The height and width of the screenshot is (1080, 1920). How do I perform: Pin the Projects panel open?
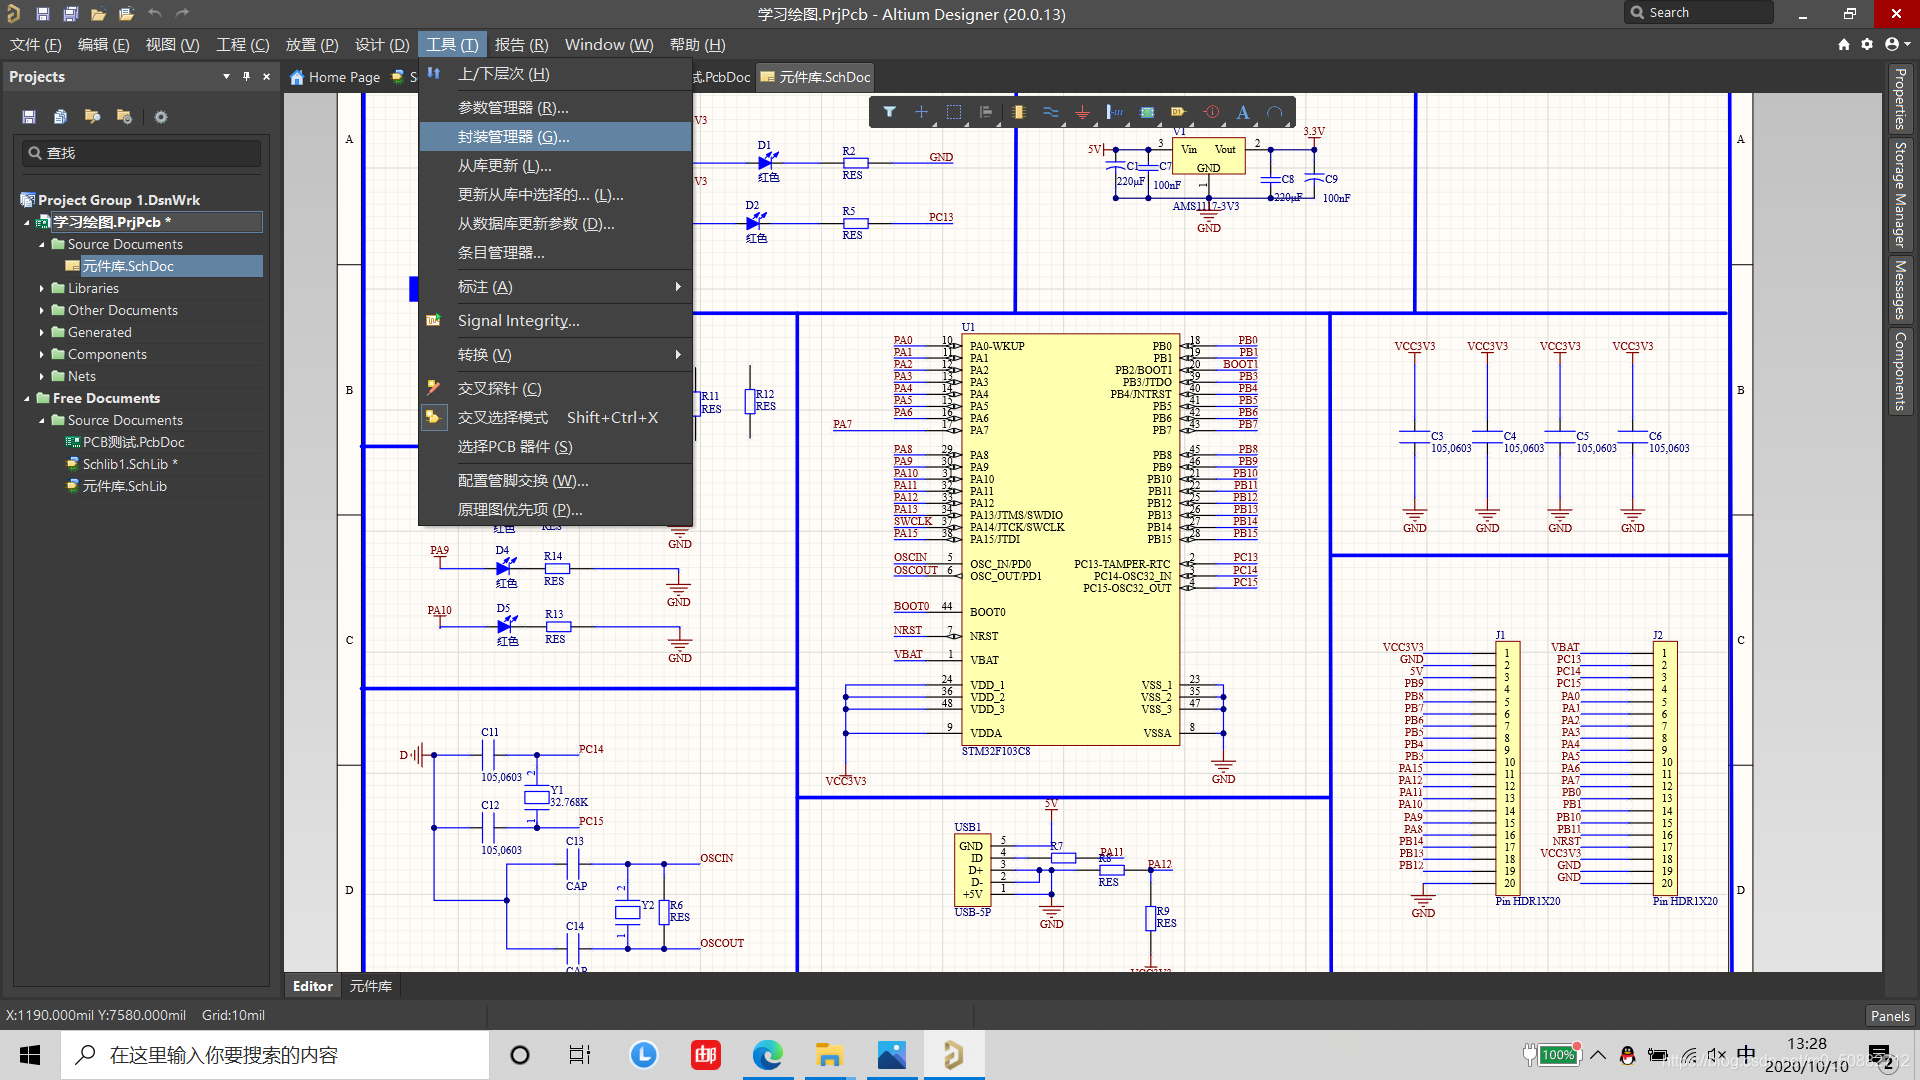246,76
